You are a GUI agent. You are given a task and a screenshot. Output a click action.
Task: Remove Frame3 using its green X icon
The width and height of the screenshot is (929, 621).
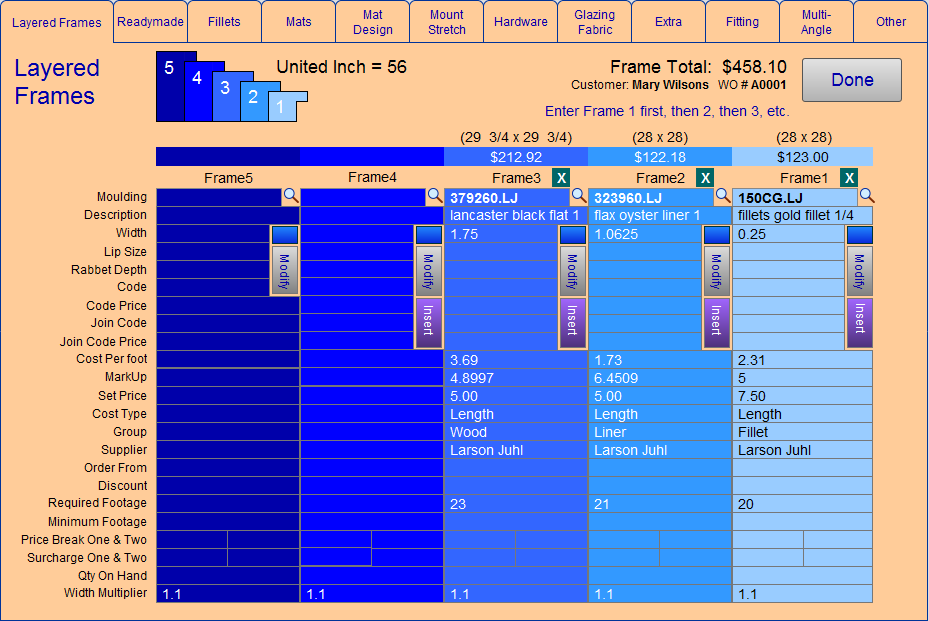pyautogui.click(x=561, y=178)
